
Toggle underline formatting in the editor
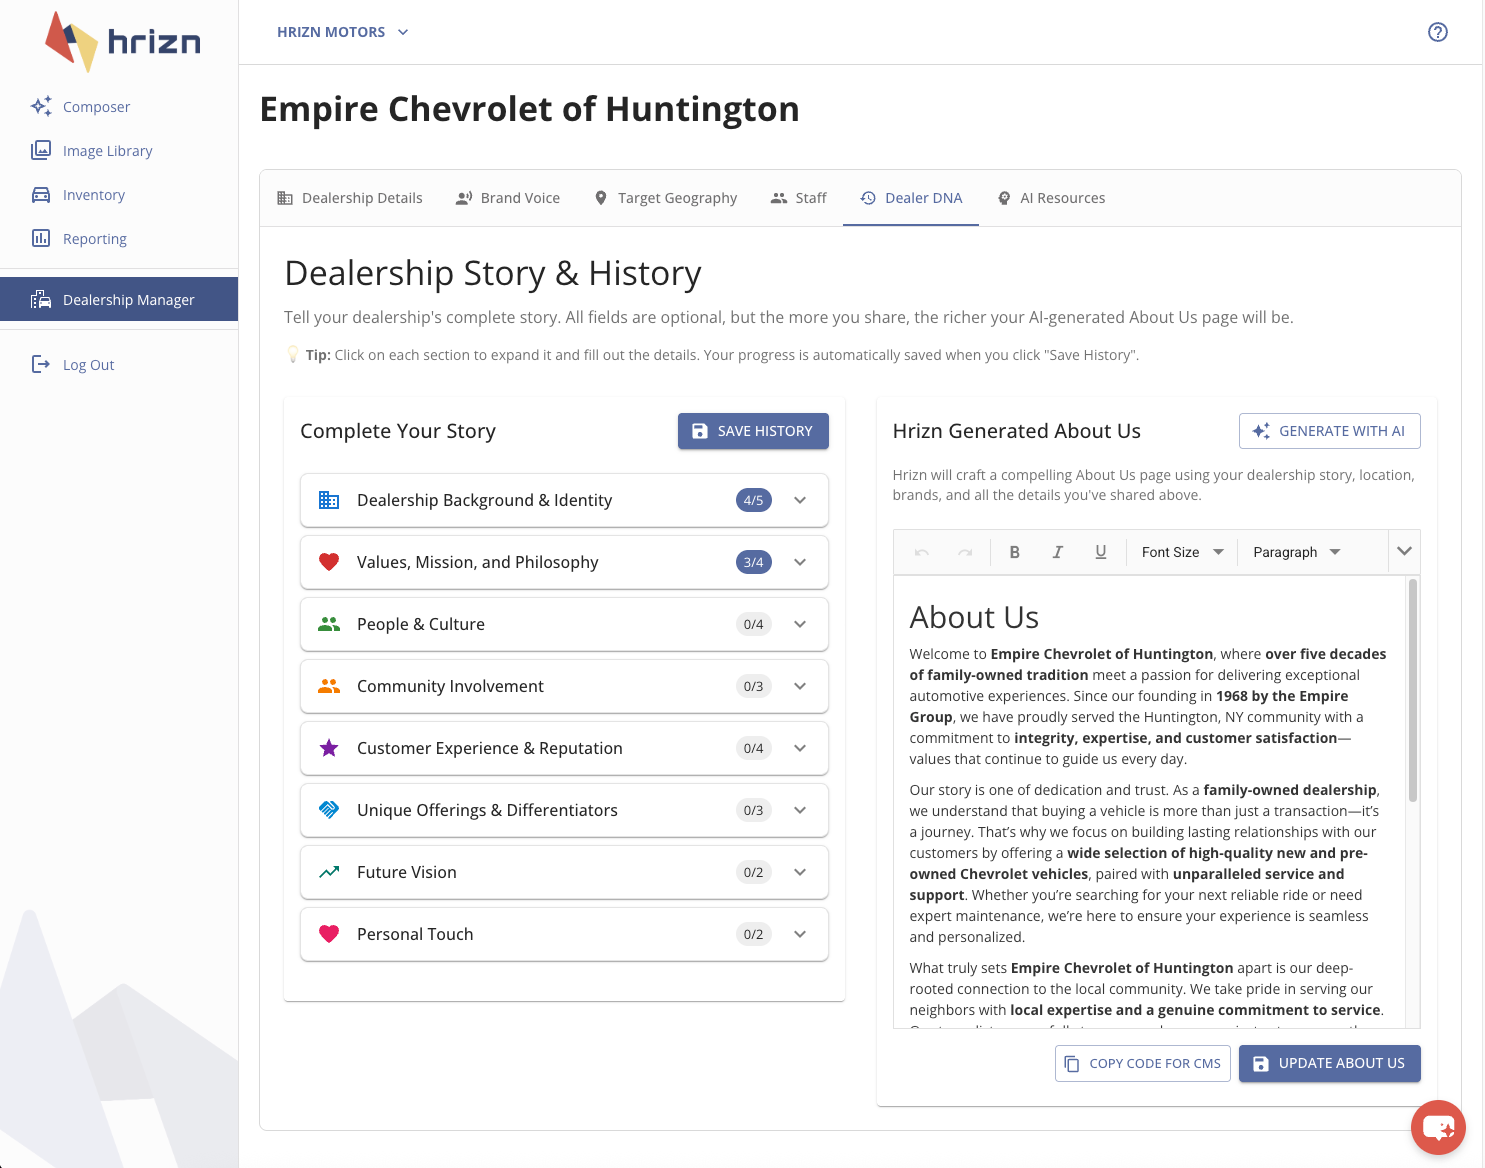coord(1100,552)
